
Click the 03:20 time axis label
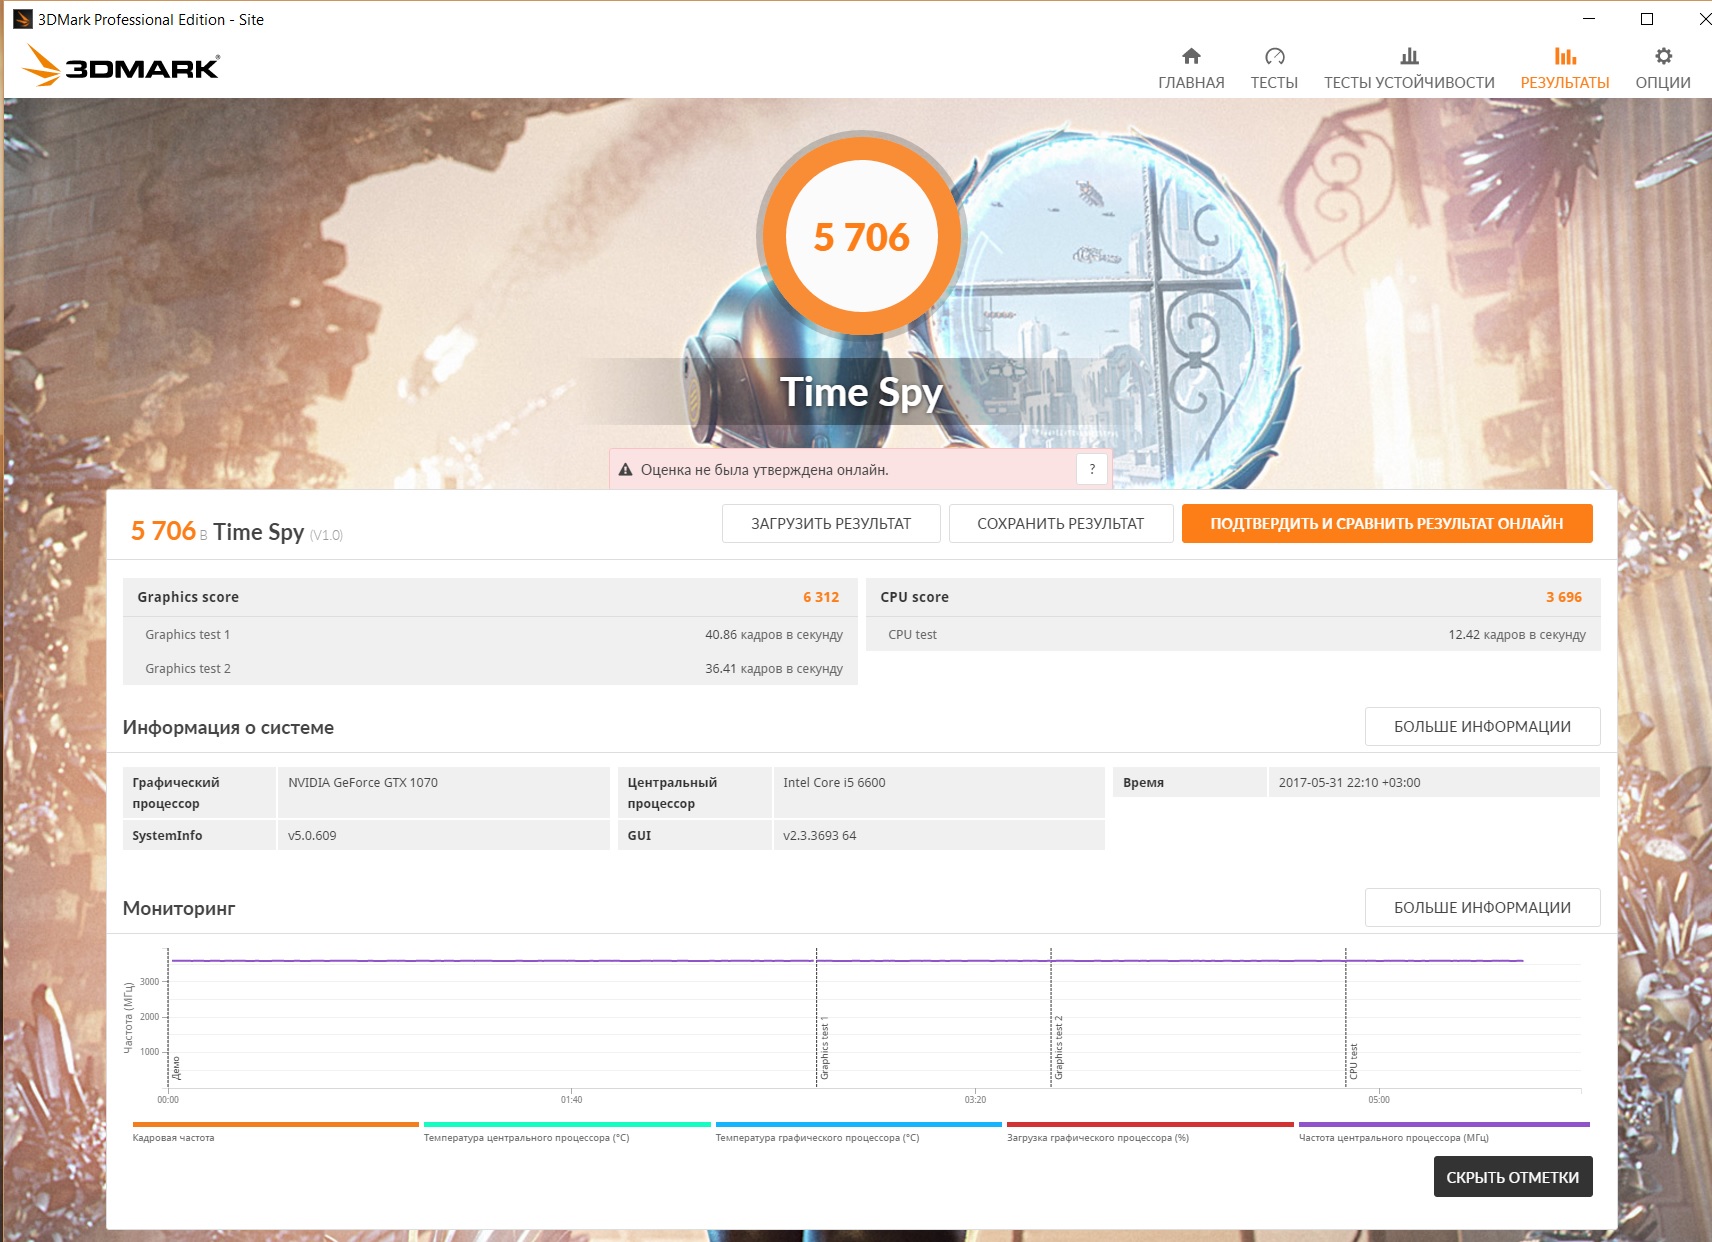point(975,1099)
